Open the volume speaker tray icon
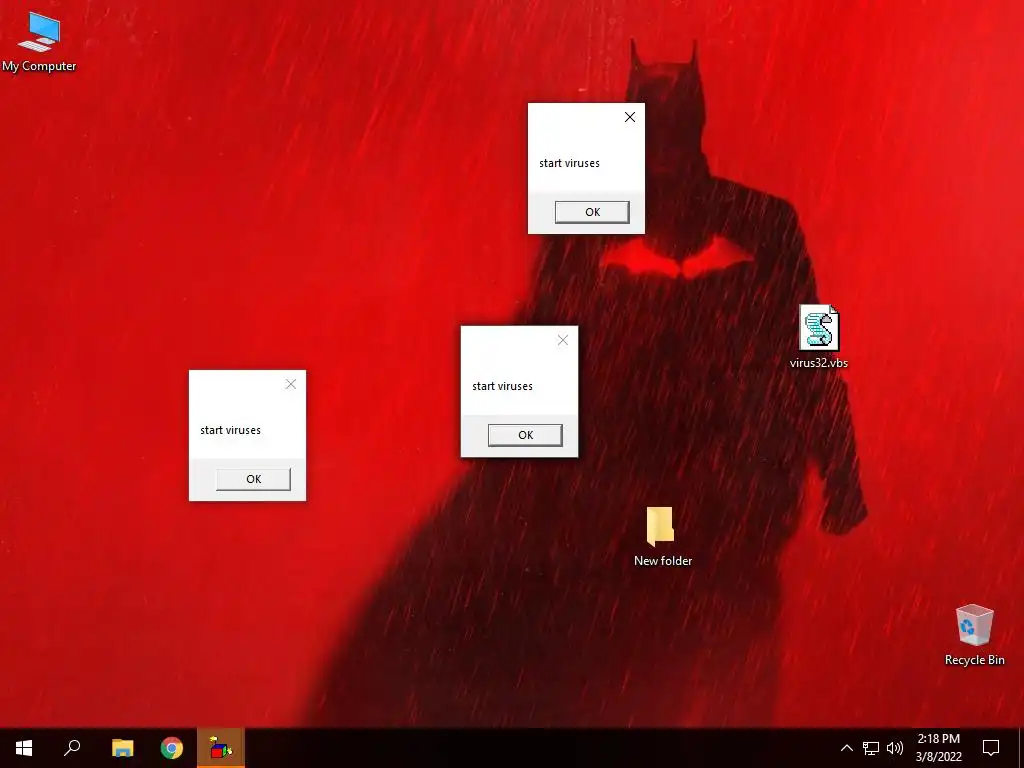 click(x=895, y=748)
